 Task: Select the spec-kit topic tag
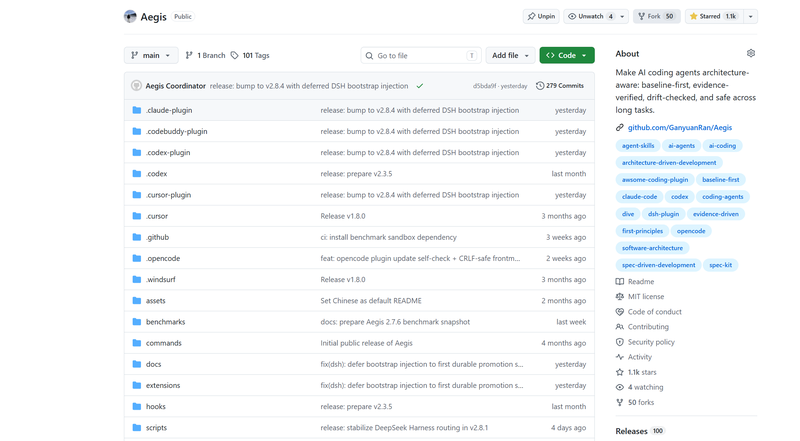720,265
